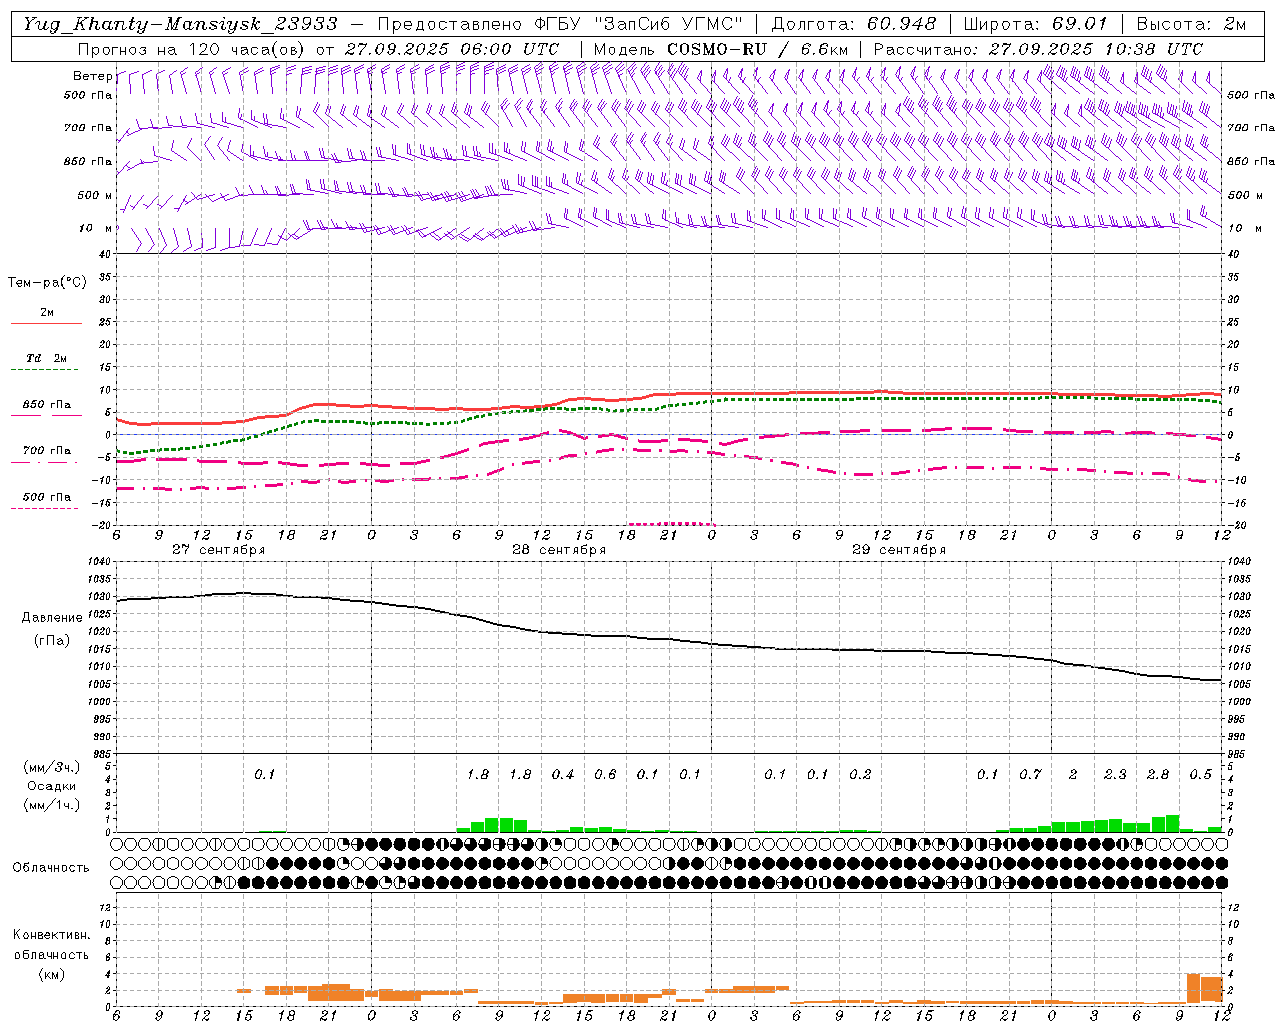Click the 985 tick on left pressure axis
This screenshot has height=1024, width=1280.
pos(100,754)
